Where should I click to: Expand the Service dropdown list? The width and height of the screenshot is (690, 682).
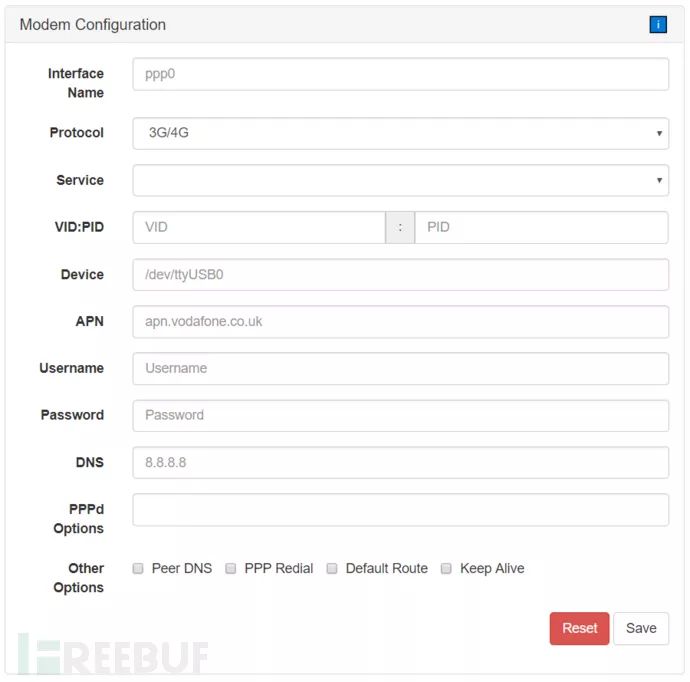click(400, 181)
